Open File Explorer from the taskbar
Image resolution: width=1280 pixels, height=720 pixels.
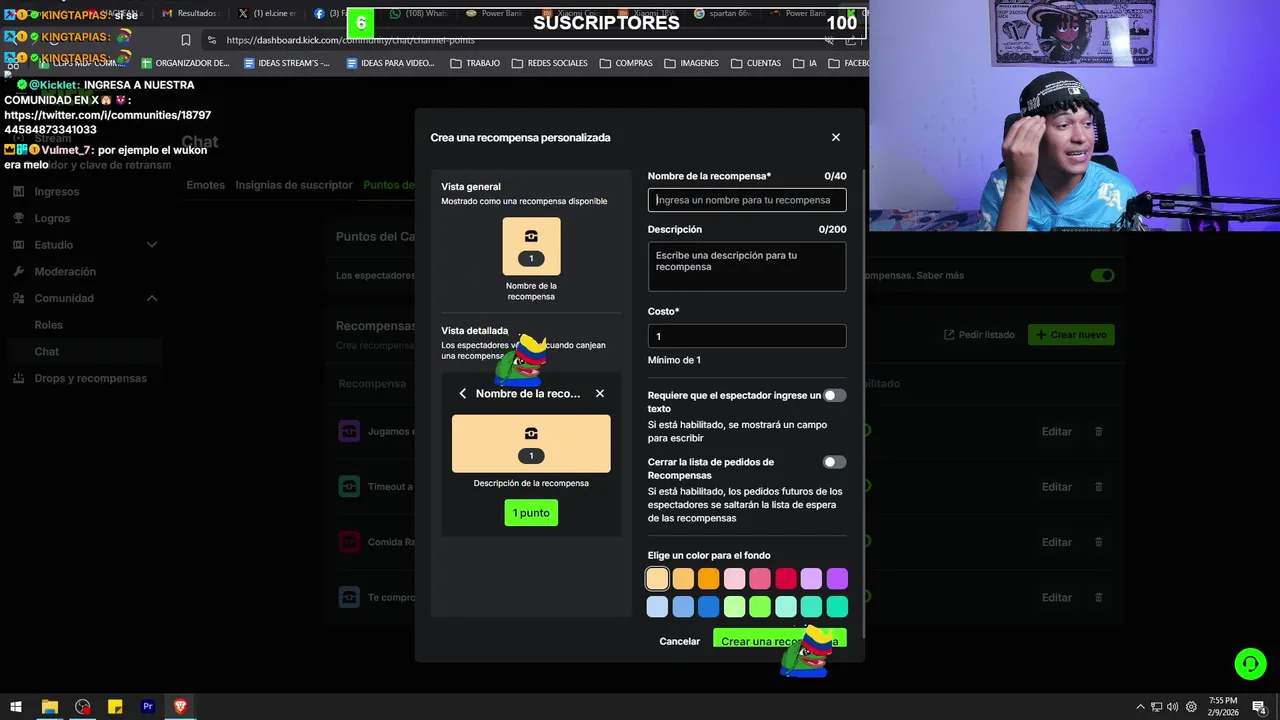(49, 707)
